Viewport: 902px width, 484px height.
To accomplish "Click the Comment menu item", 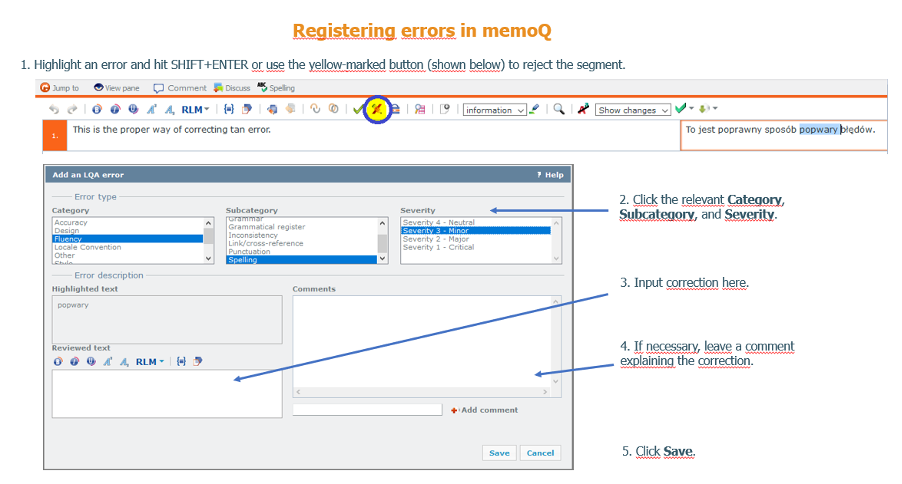I will click(x=179, y=88).
